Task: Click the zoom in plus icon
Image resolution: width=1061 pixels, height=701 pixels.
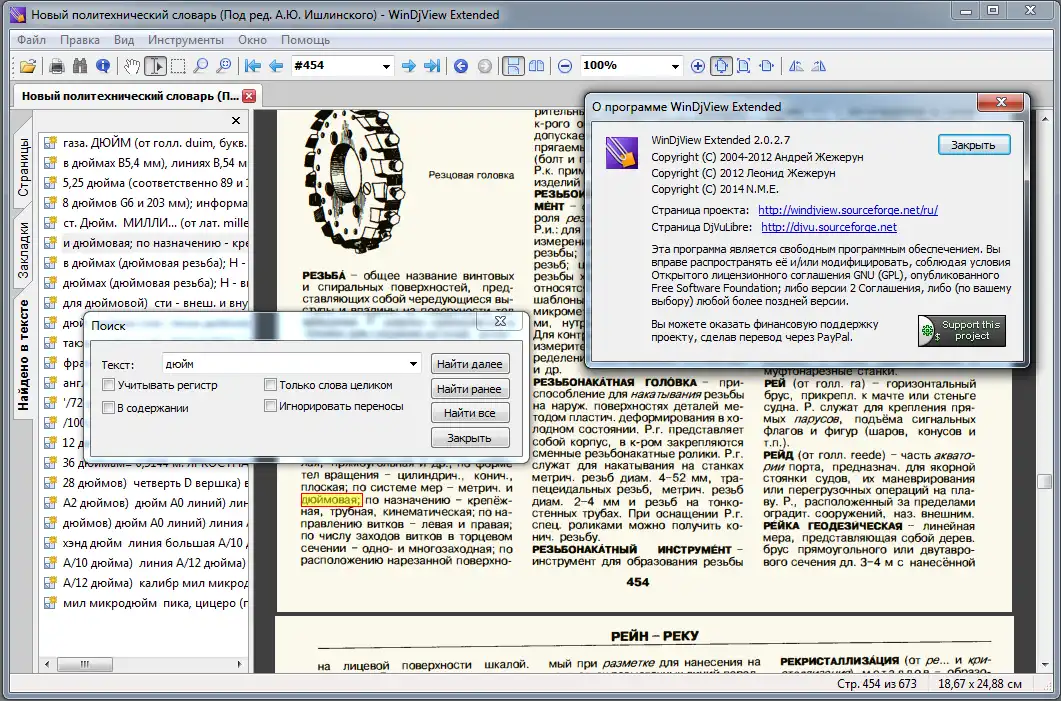Action: (x=699, y=66)
